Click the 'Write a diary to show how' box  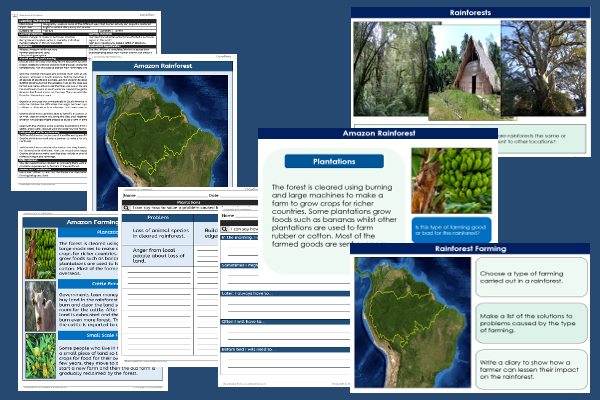[x=531, y=369]
